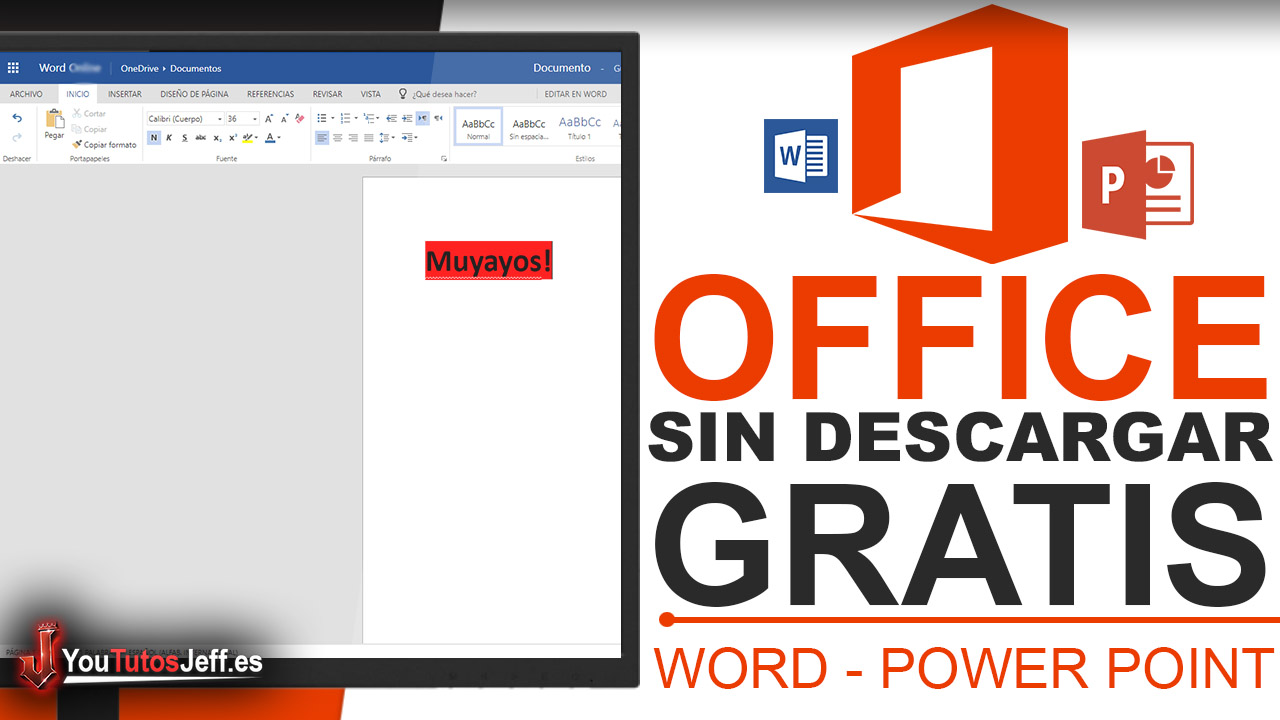
Task: Increase font size with the grow icon
Action: pos(269,118)
